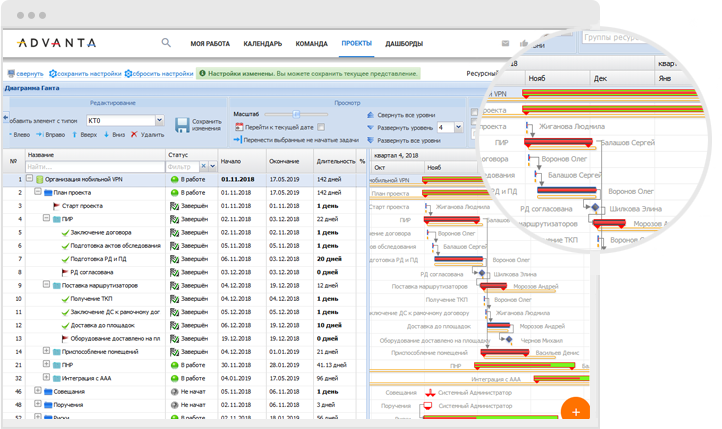Click the Перейти к текущей дате calendar icon
This screenshot has width=722, height=429.
239,127
